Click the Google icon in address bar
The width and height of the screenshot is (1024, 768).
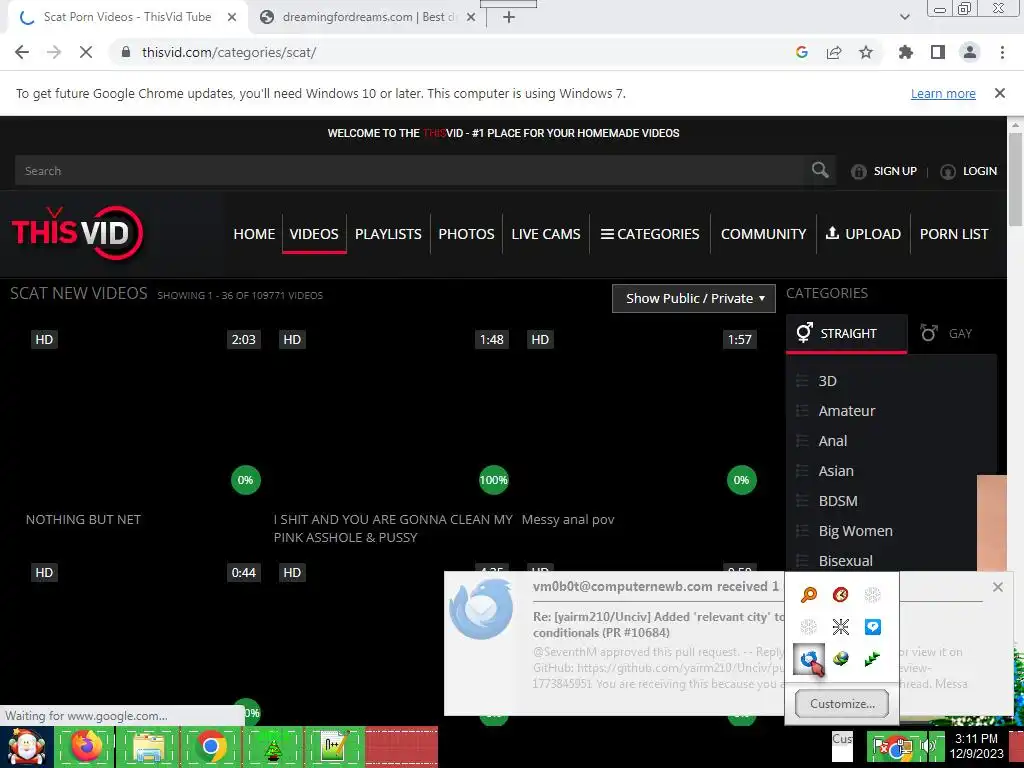click(802, 52)
